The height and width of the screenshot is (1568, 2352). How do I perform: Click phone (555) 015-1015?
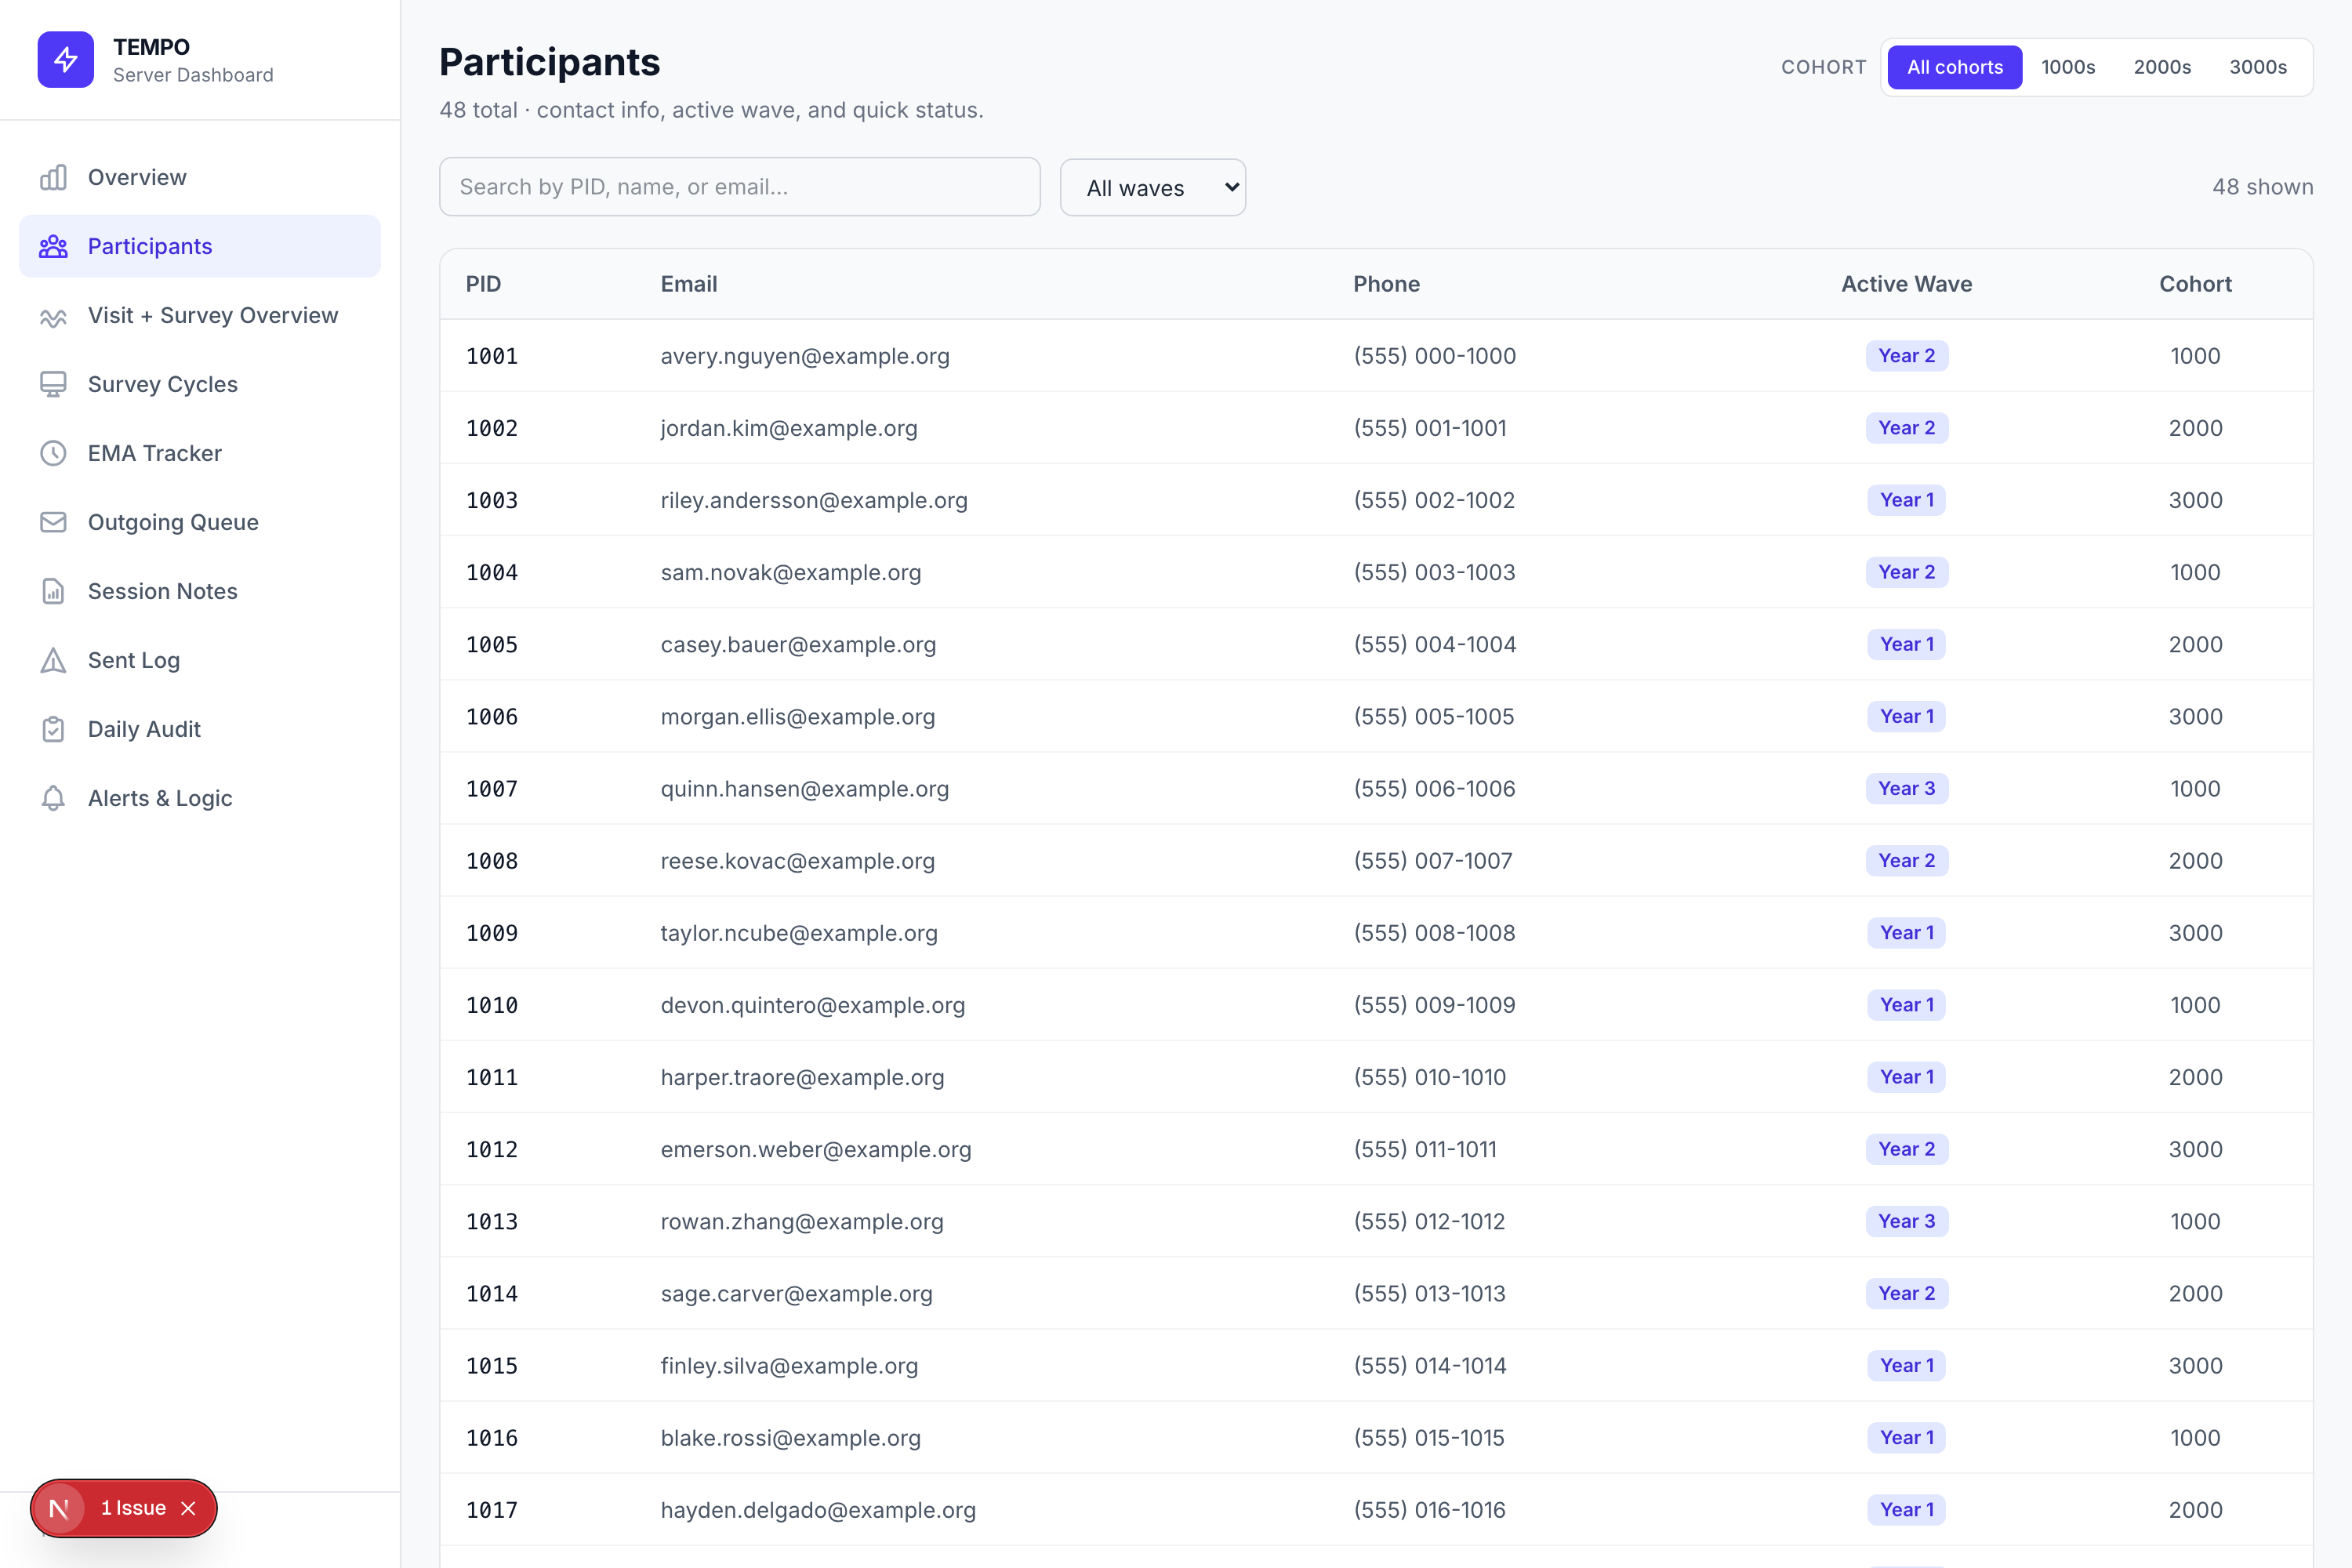[1429, 1438]
